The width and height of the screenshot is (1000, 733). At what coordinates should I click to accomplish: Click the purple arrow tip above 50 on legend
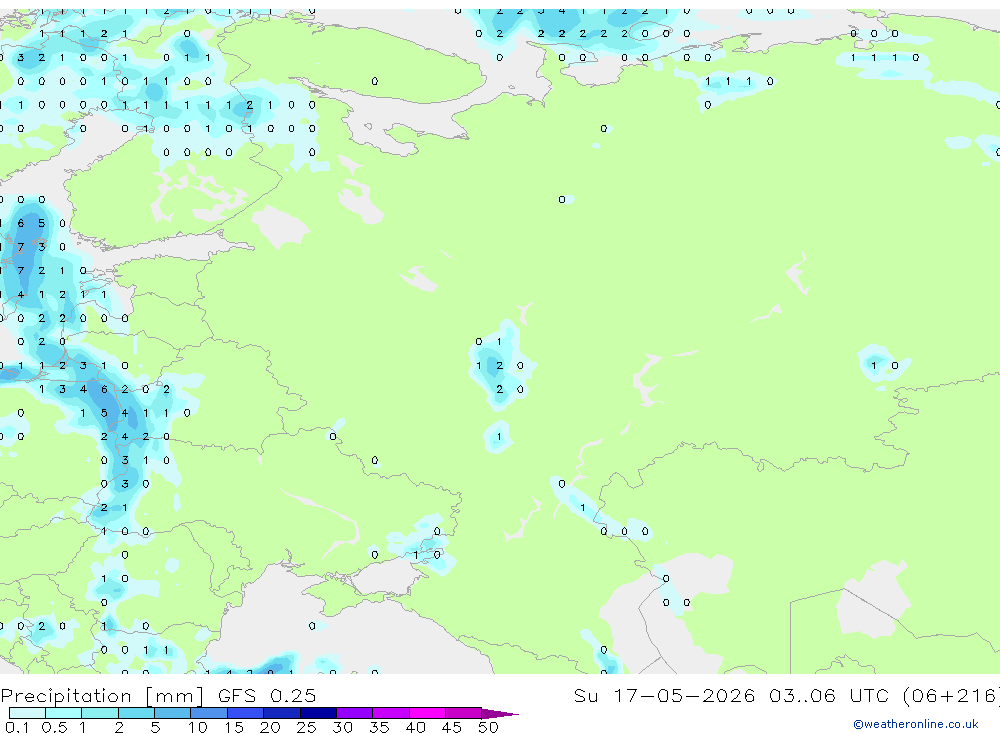coord(500,714)
